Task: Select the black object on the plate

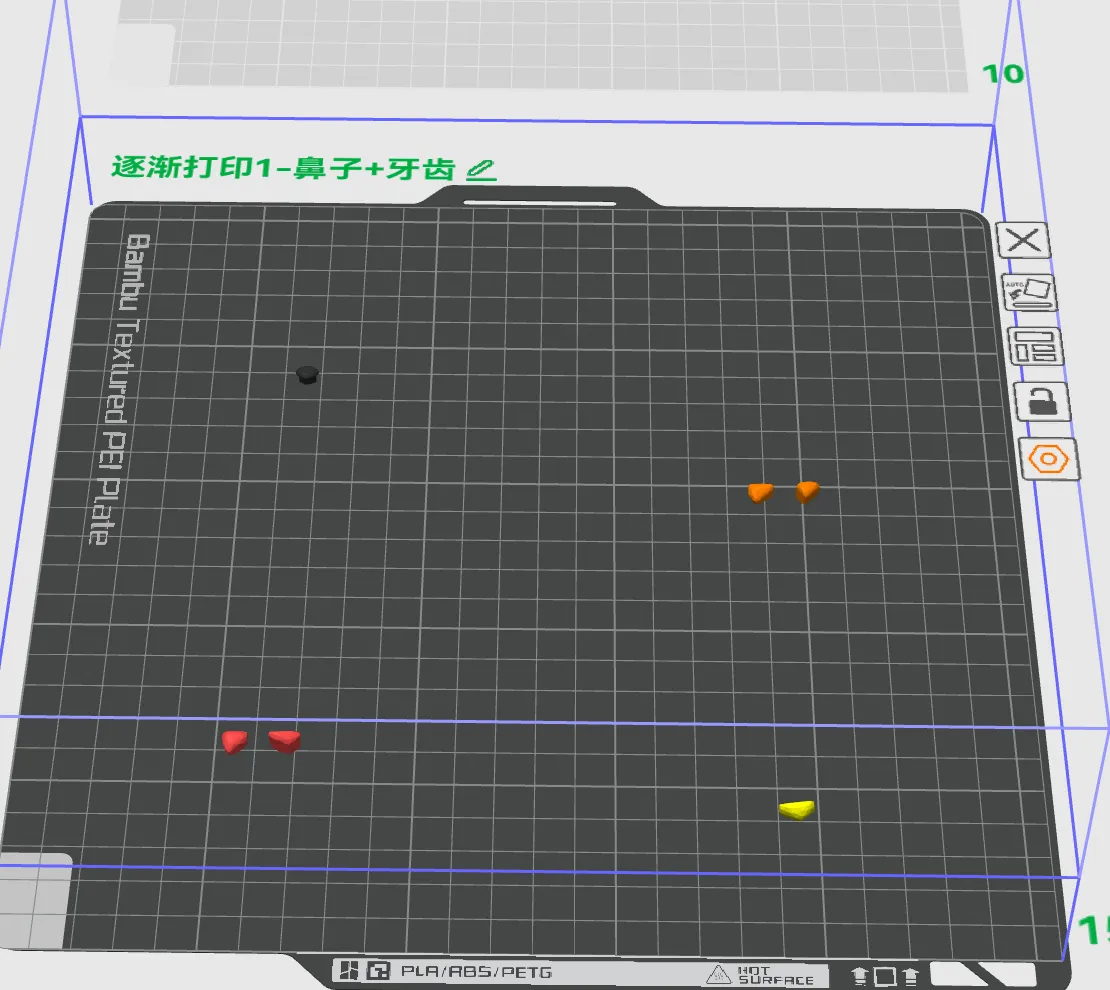Action: coord(308,375)
